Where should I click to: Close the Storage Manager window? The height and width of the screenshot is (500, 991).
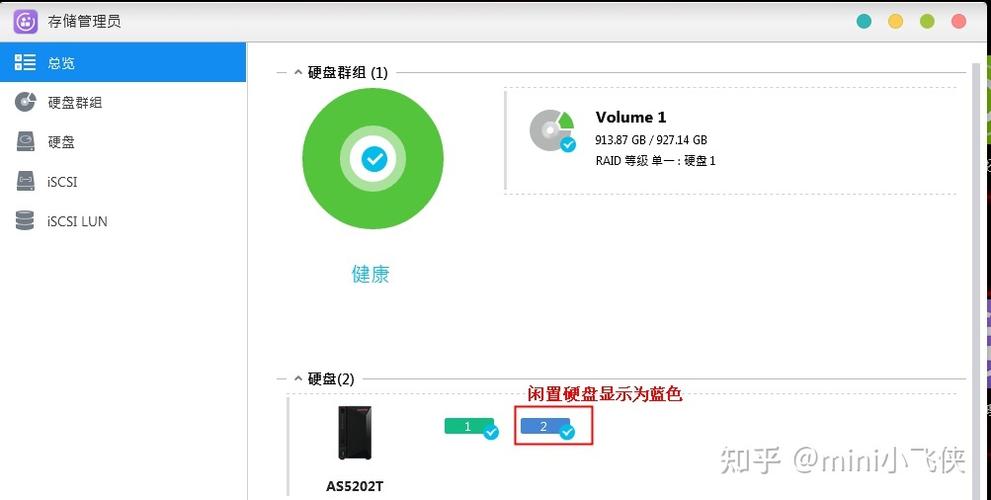pyautogui.click(x=959, y=21)
